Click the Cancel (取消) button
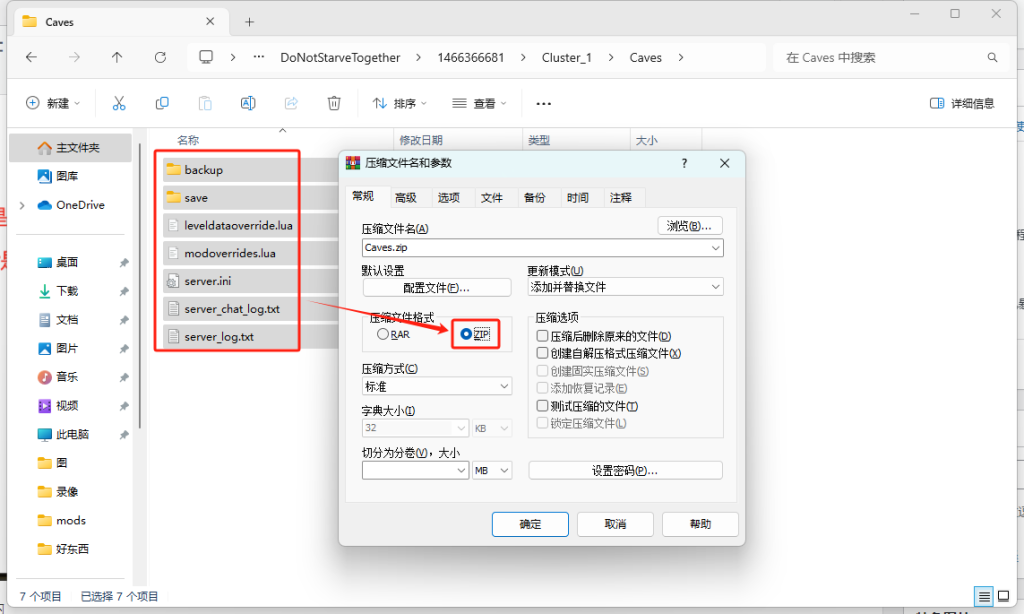This screenshot has height=614, width=1024. click(x=615, y=525)
